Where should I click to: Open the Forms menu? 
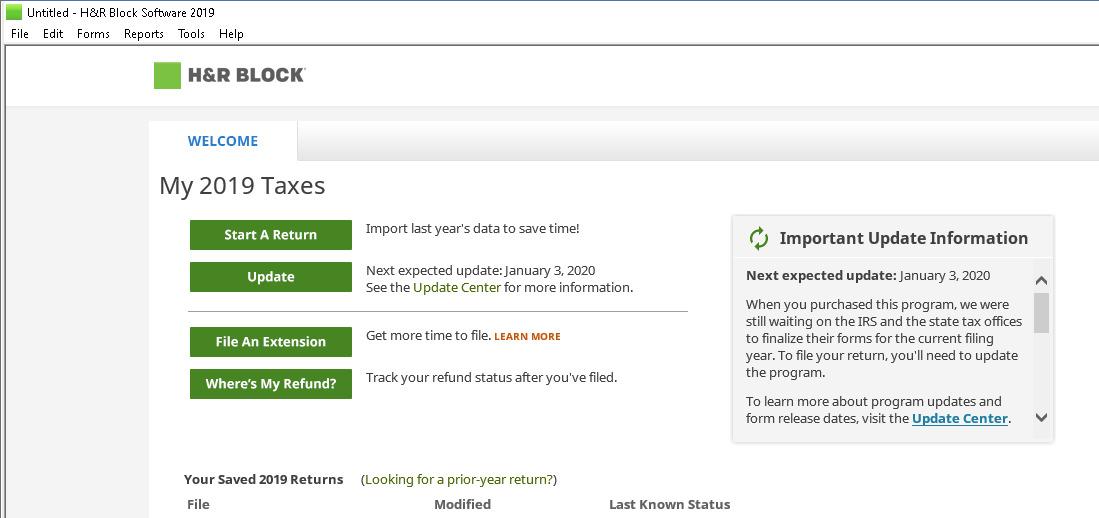[x=93, y=34]
